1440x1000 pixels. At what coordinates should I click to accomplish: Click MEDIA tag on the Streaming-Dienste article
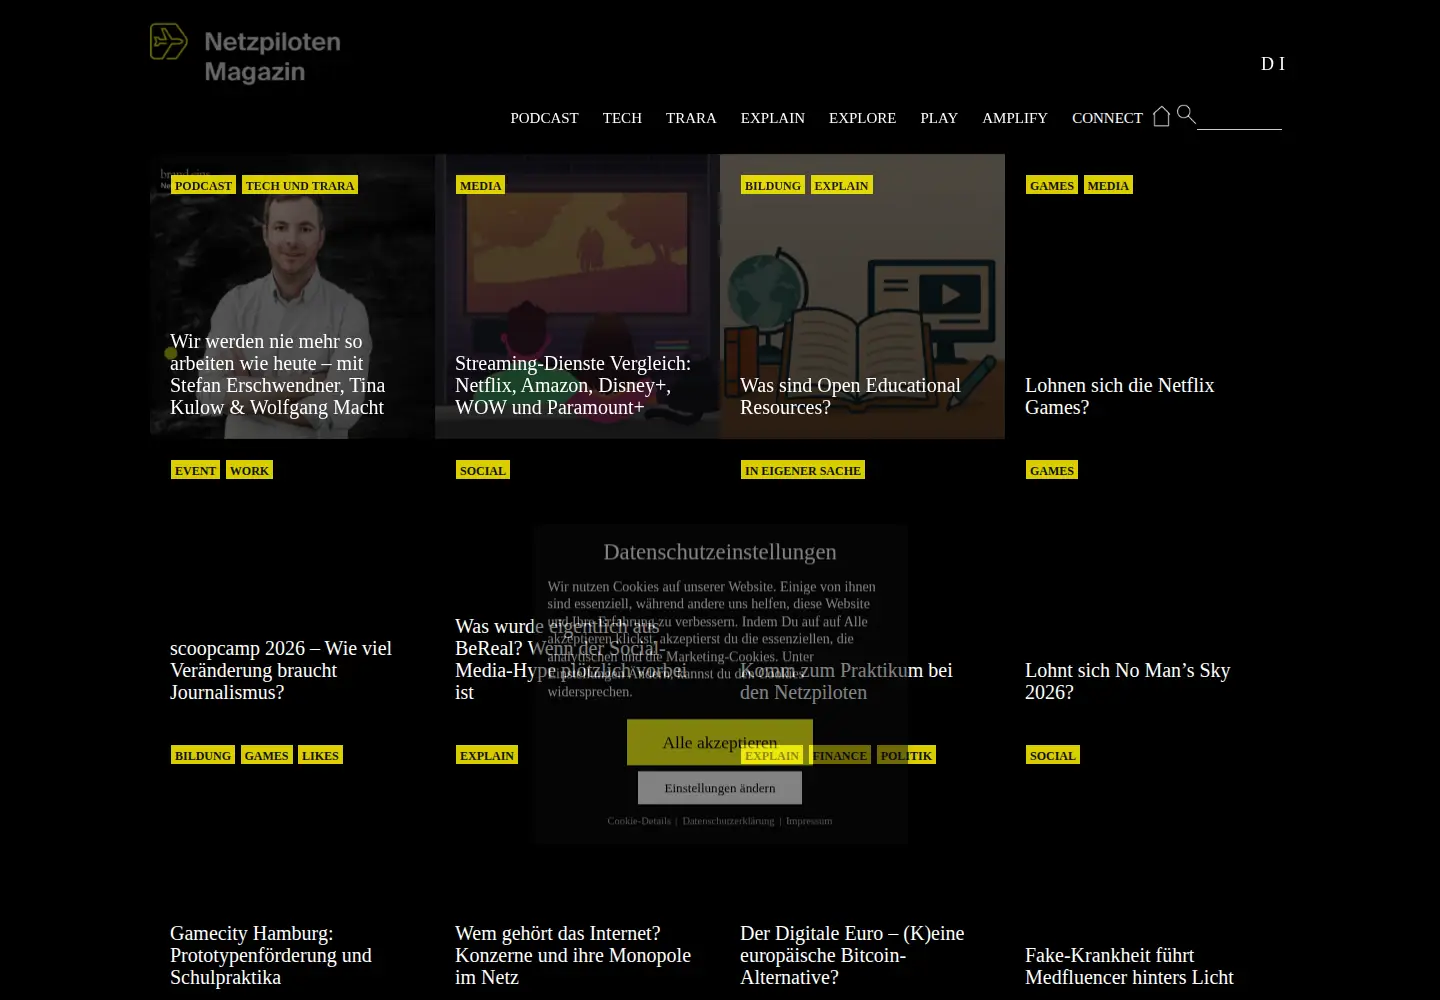(x=481, y=185)
